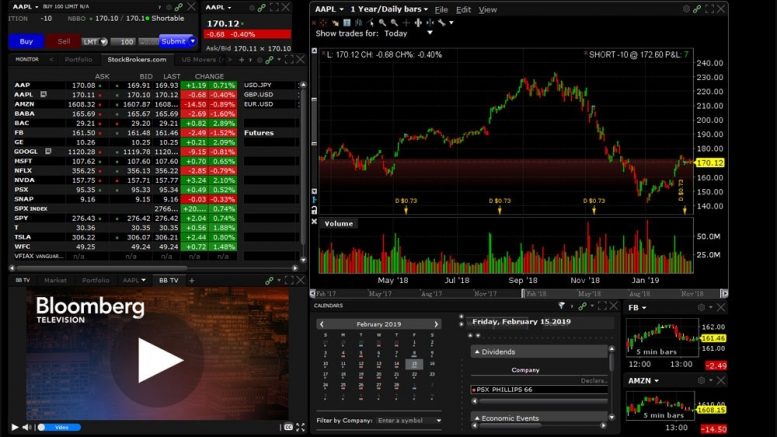Open the Submit button dropdown arrow
777x437 pixels.
pos(192,41)
